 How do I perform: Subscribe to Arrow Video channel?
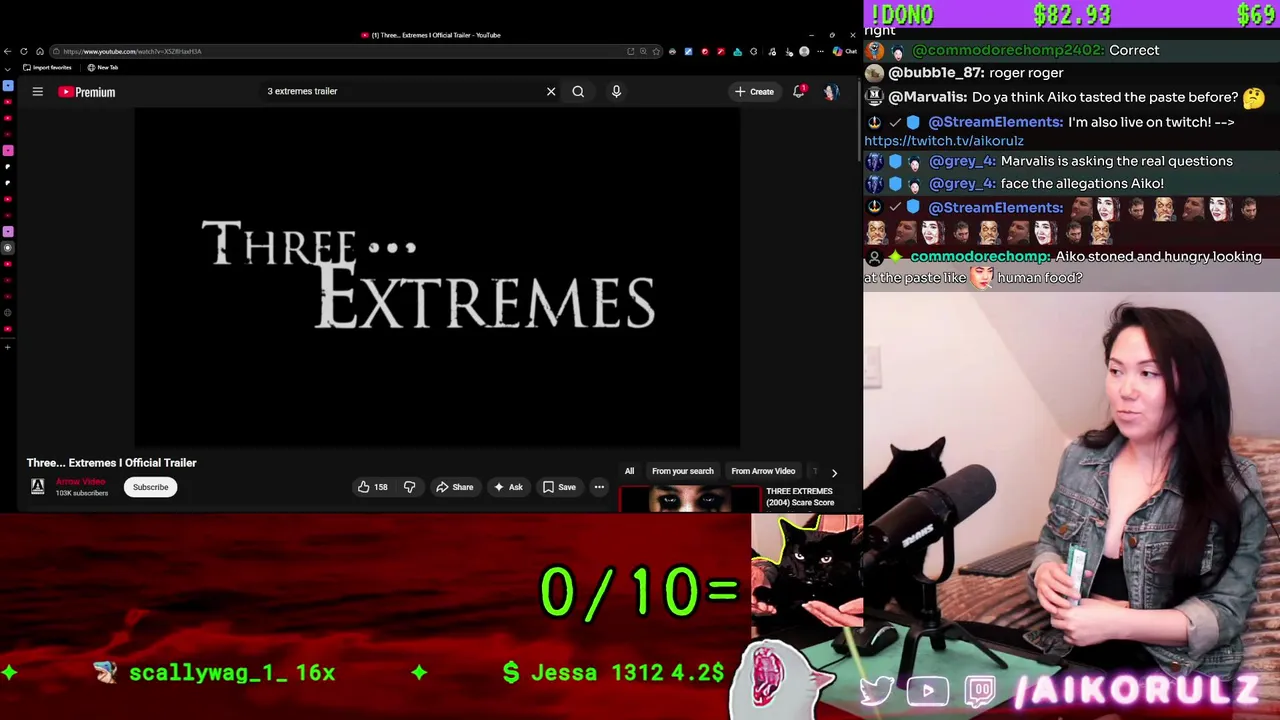click(151, 487)
